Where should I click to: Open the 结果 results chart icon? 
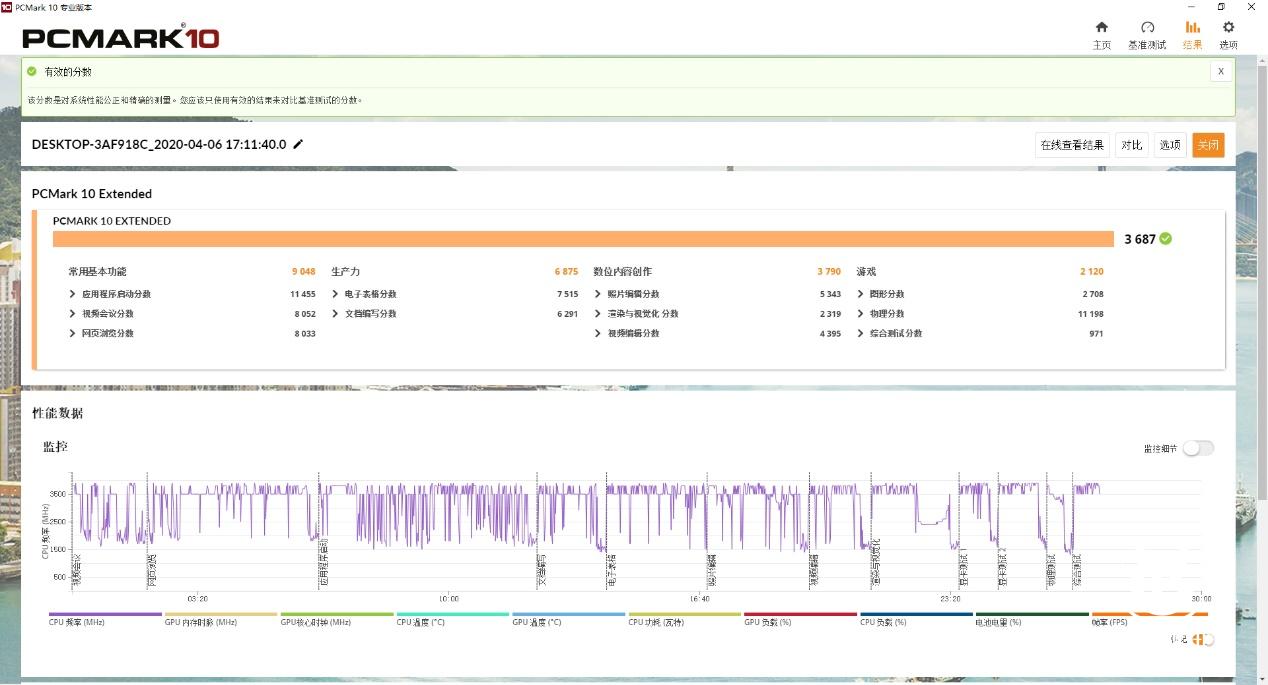point(1192,27)
